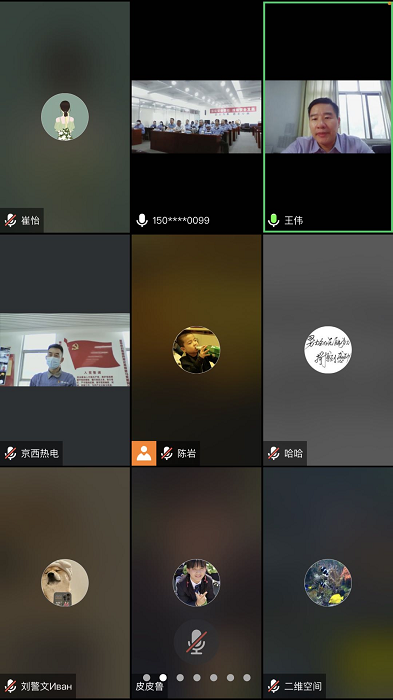Select 哈哈's calligraphy avatar
The width and height of the screenshot is (393, 700).
[328, 350]
